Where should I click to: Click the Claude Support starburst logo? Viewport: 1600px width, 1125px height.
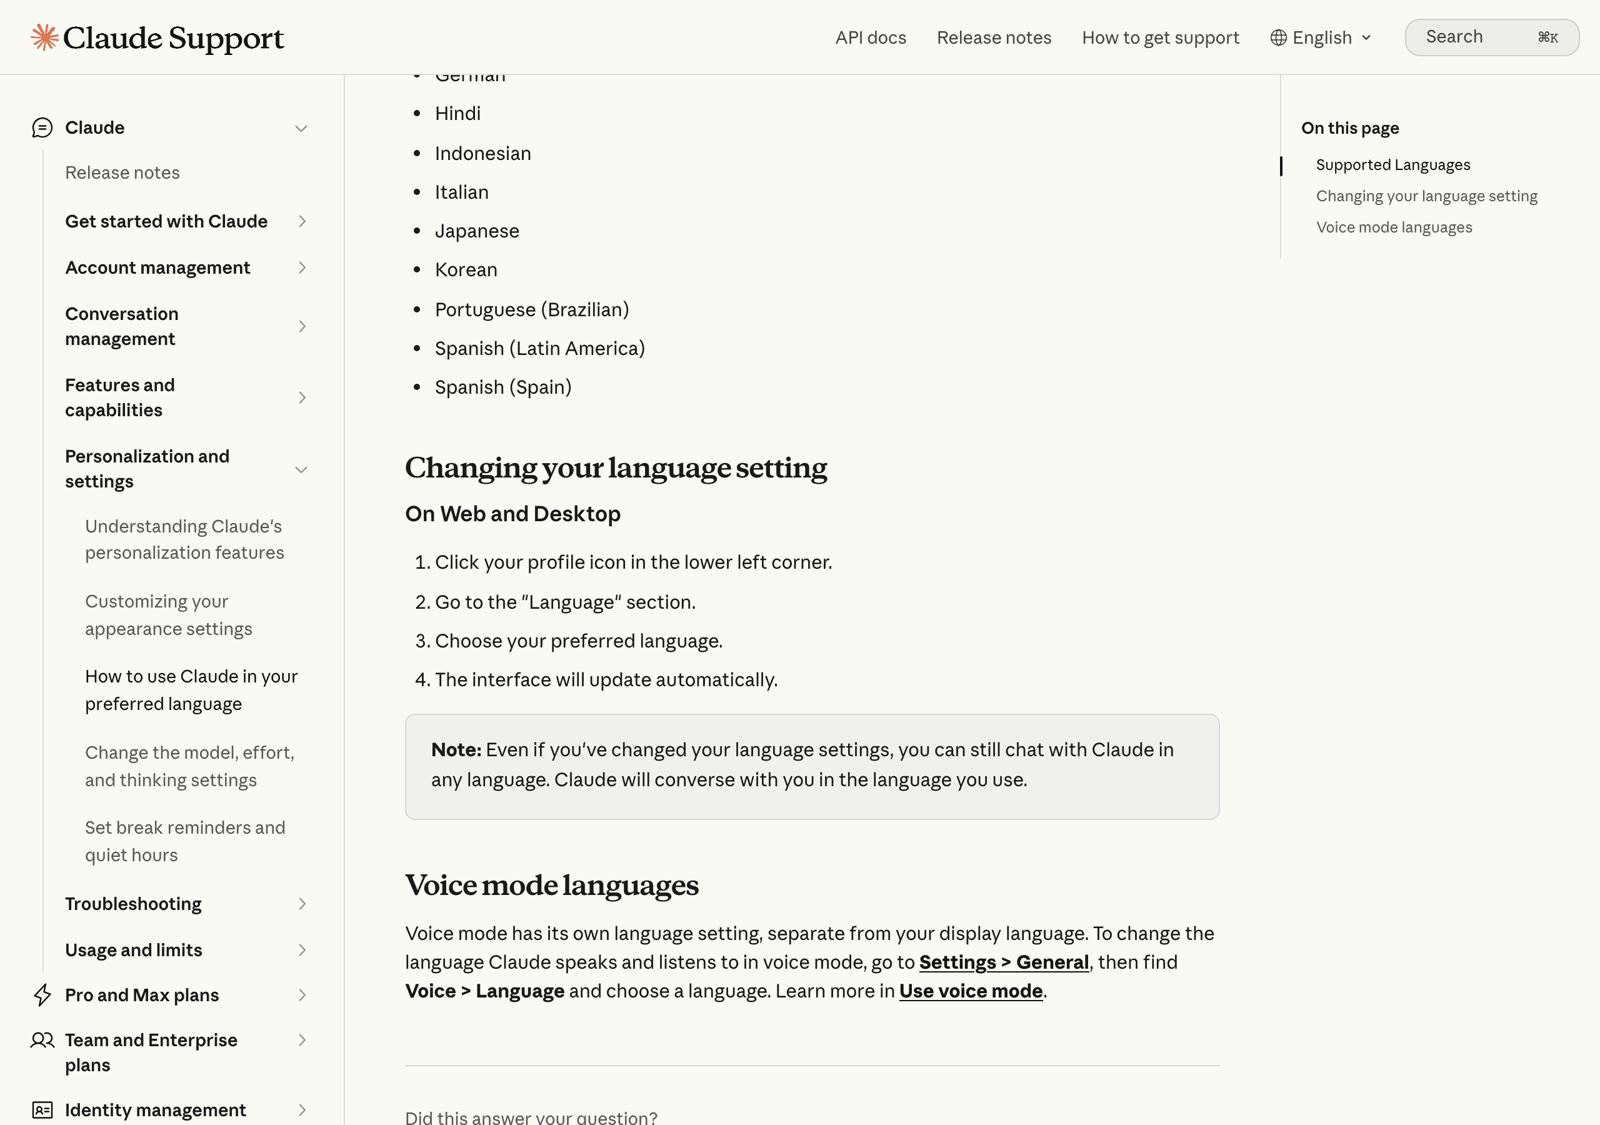point(44,37)
